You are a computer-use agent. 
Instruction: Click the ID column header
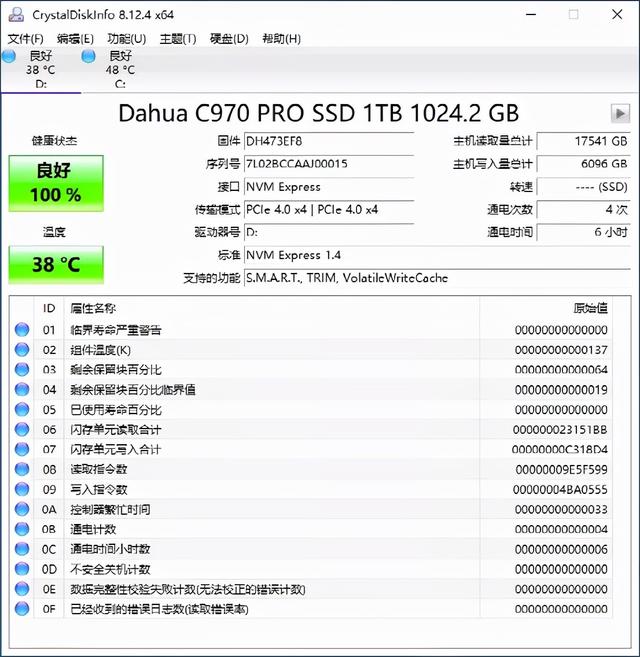tap(49, 308)
